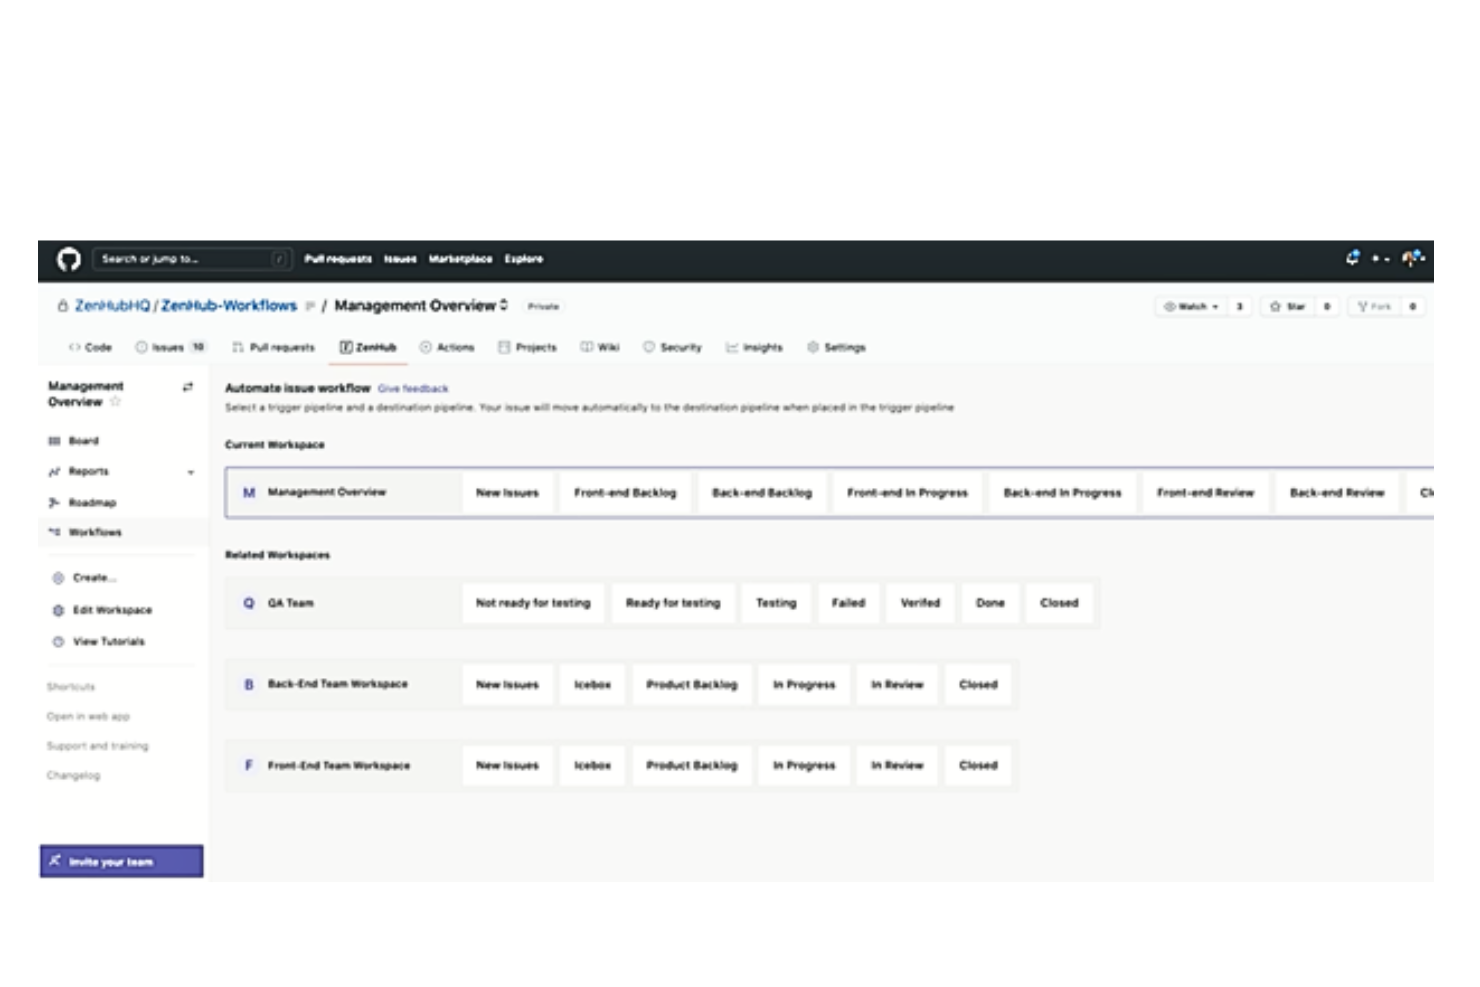The height and width of the screenshot is (987, 1480).
Task: Switch to the Issues repository tab
Action: (170, 348)
